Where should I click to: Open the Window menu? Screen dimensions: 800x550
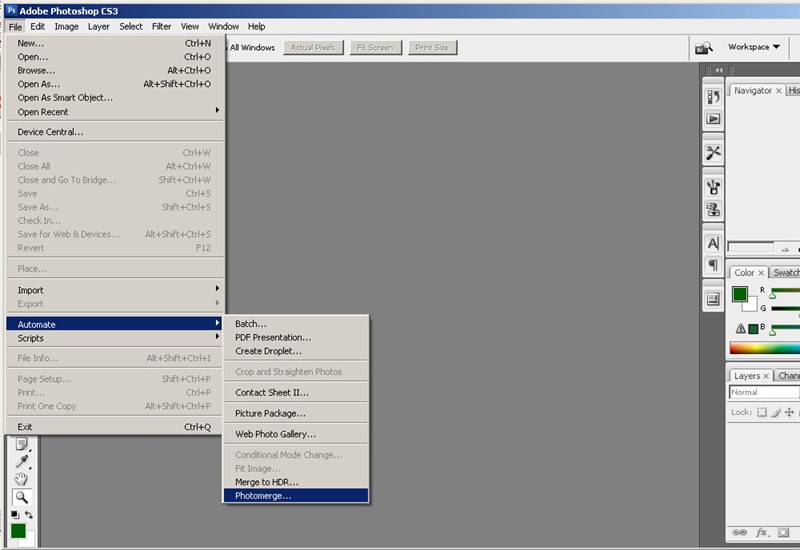223,27
